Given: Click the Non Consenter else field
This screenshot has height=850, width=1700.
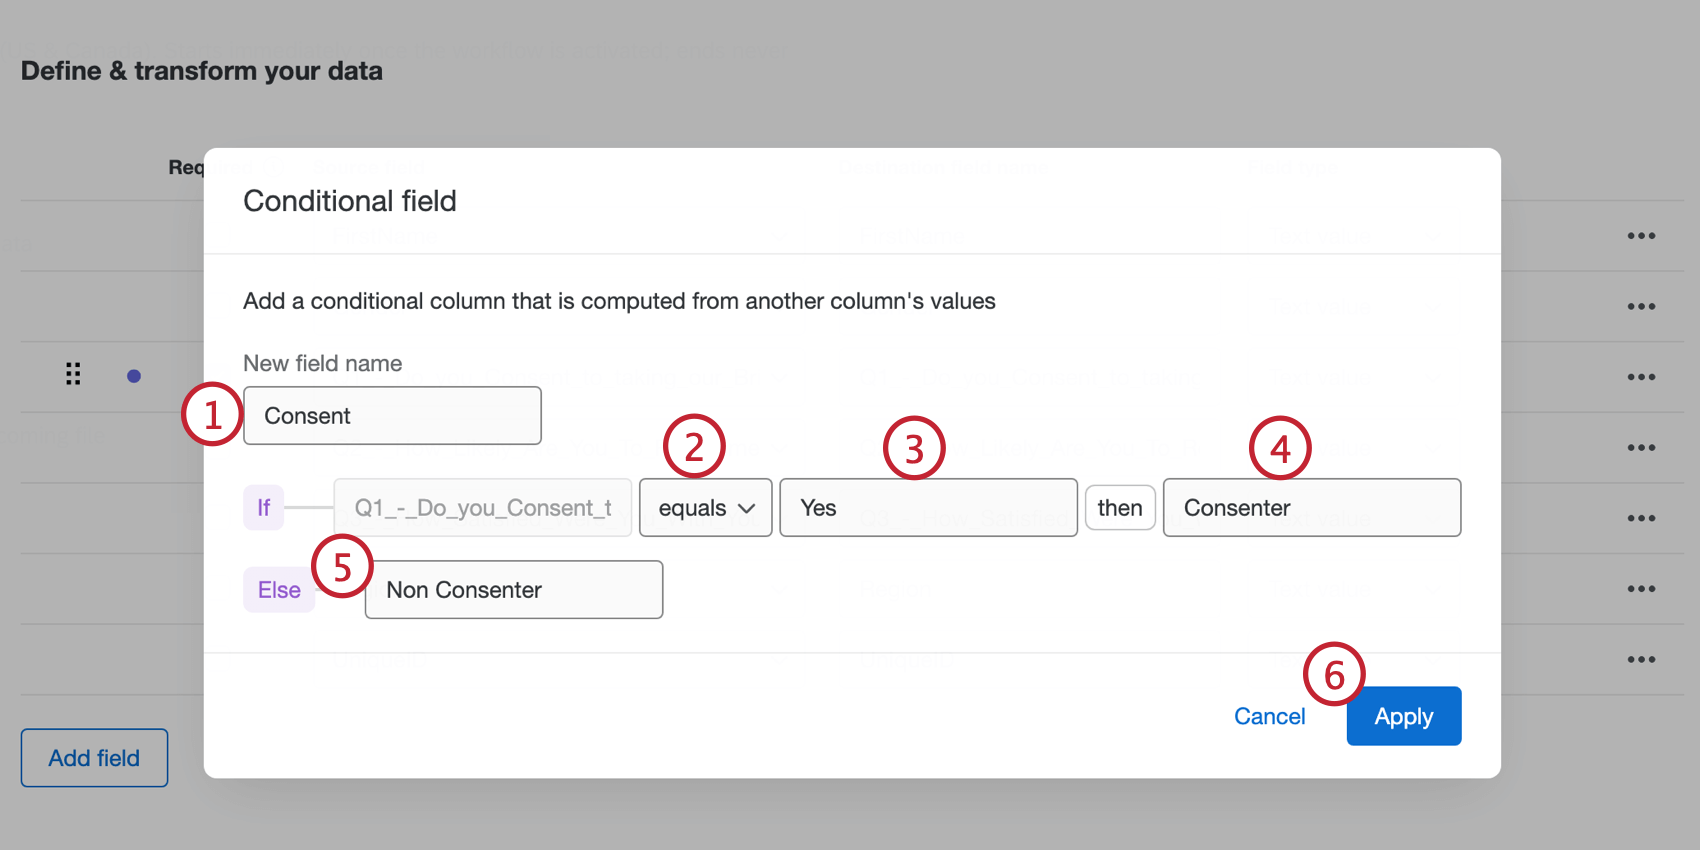Looking at the screenshot, I should click(x=513, y=590).
